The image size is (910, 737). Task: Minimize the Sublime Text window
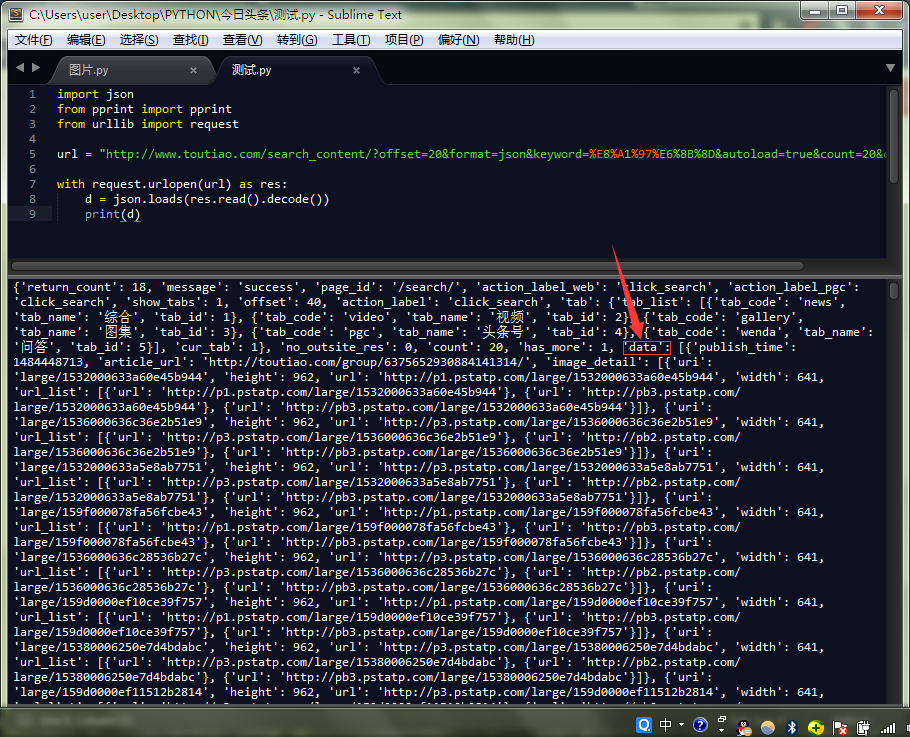[x=815, y=11]
